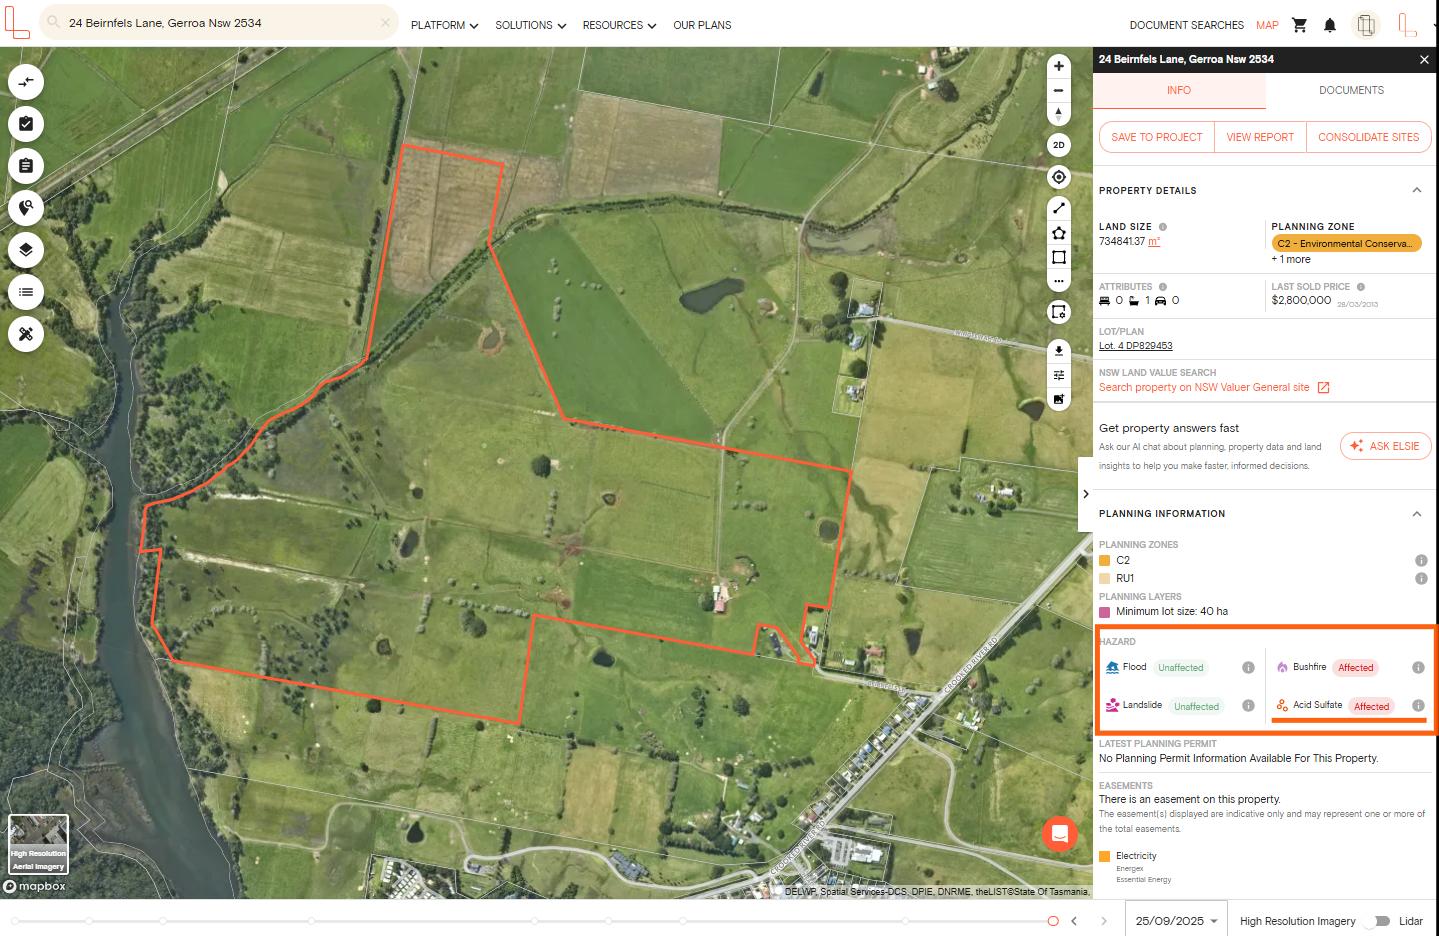
Task: Click '+ 1 more' planning zone text
Action: (1291, 259)
